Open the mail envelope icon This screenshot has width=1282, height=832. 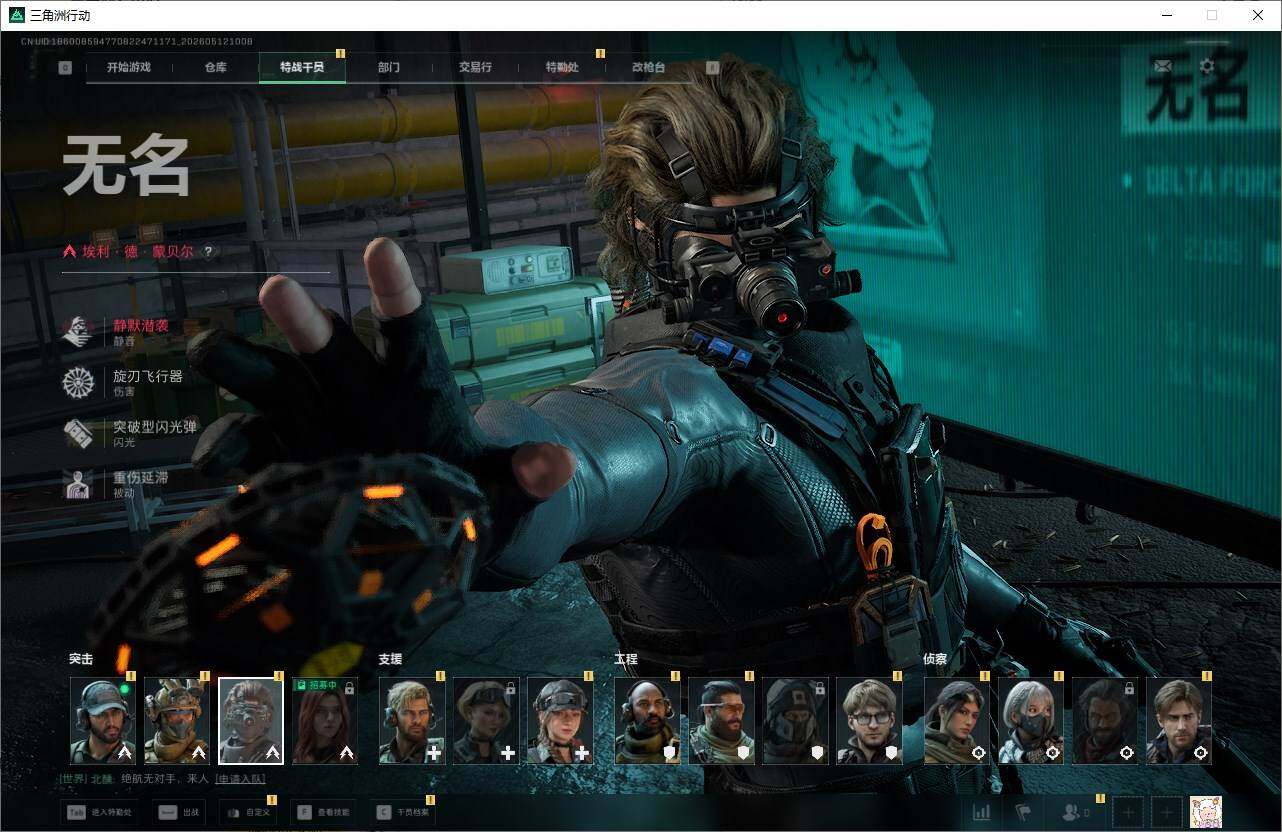point(1163,66)
